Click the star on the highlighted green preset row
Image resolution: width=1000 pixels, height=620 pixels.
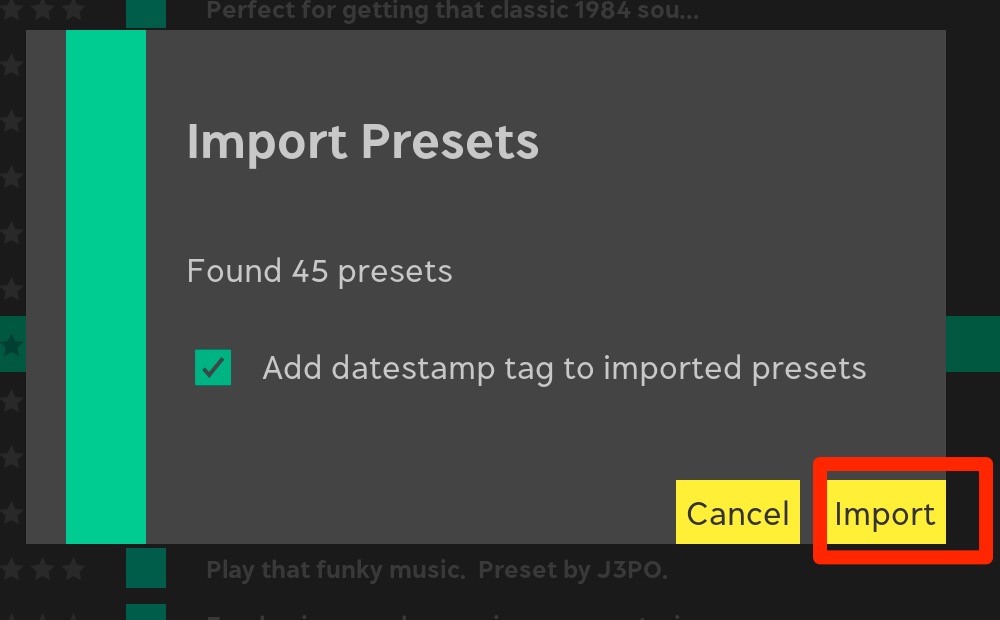11,345
